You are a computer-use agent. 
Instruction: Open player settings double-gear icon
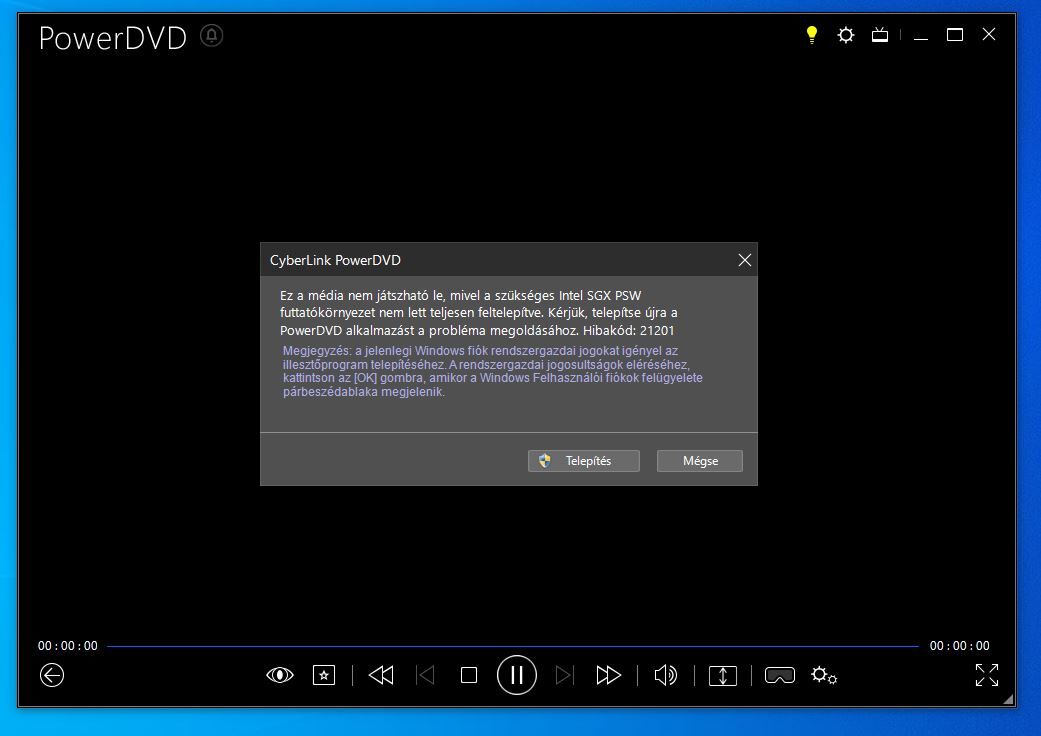tap(823, 675)
